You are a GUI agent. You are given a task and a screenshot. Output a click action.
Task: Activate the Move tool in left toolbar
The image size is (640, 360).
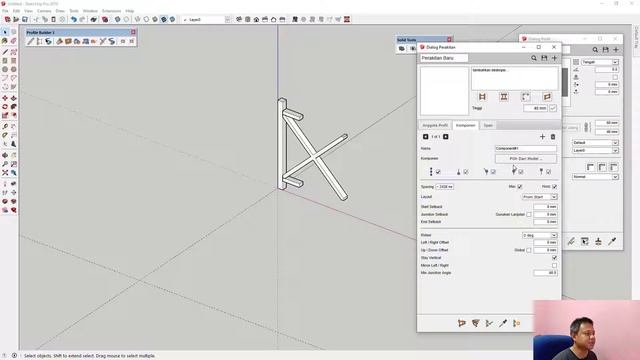[x=5, y=98]
